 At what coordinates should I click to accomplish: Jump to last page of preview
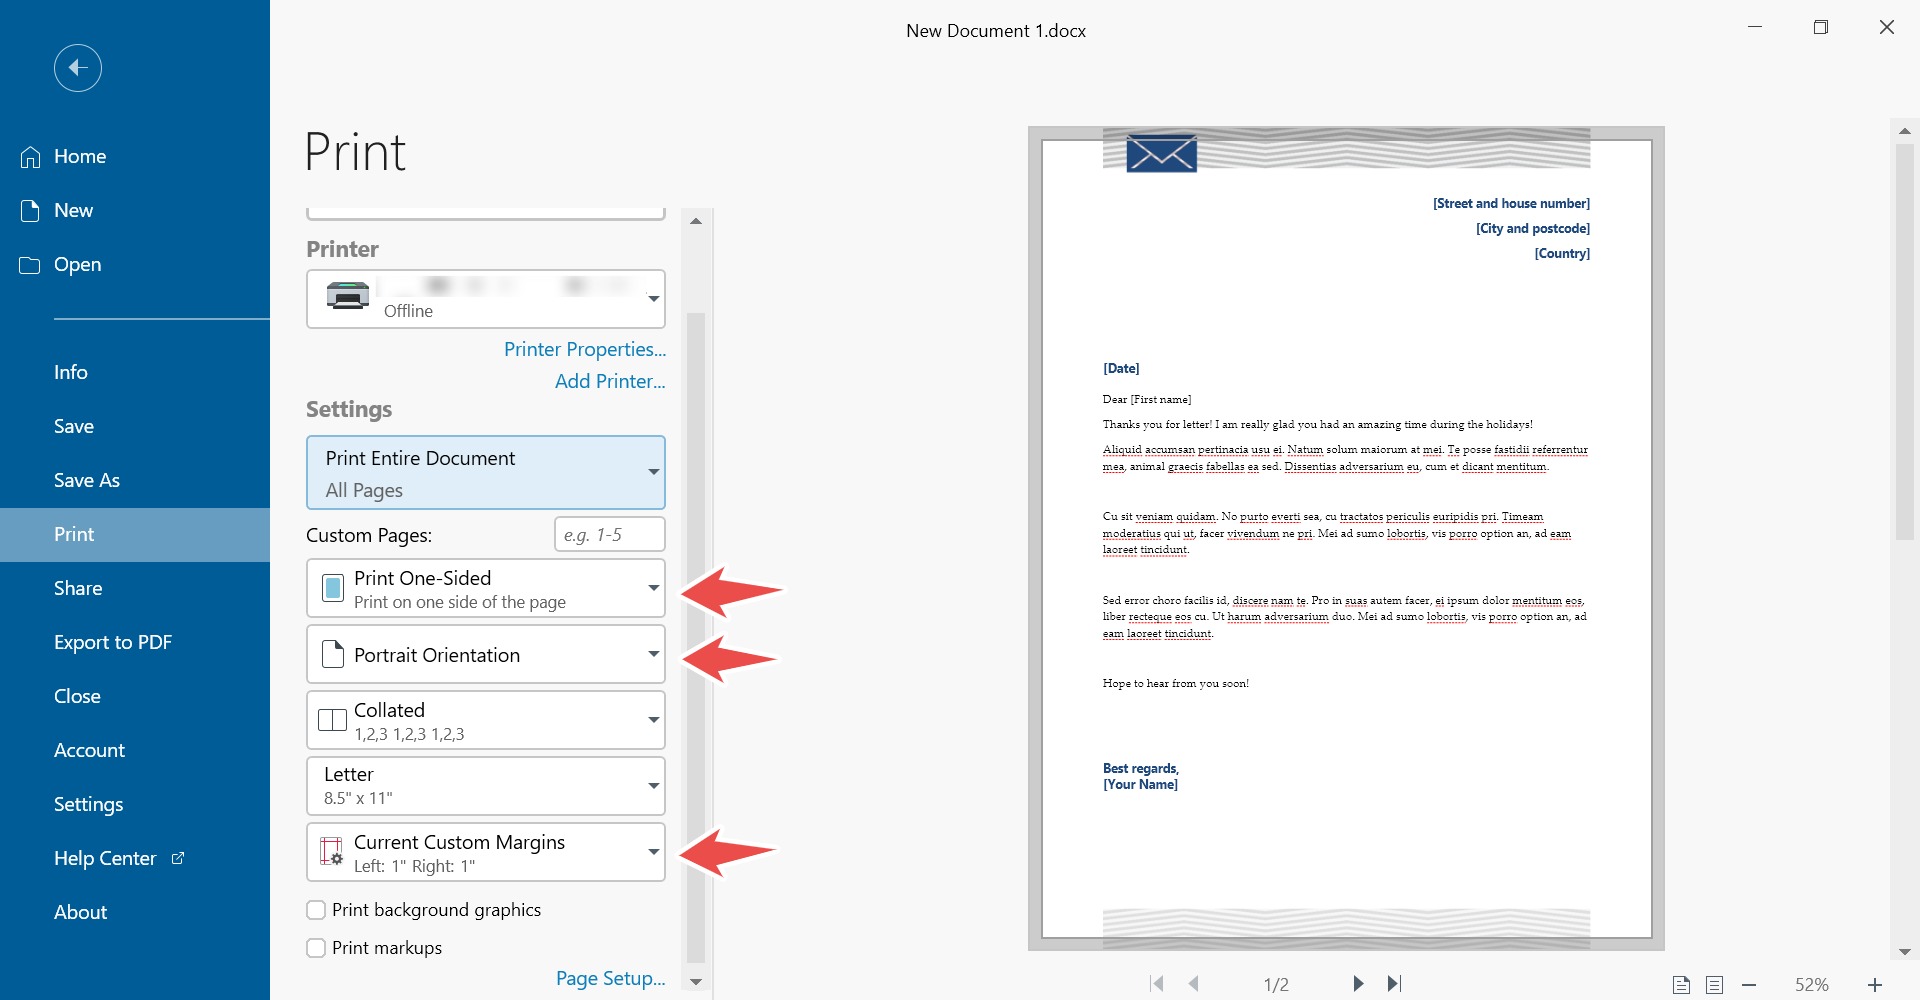coord(1395,984)
